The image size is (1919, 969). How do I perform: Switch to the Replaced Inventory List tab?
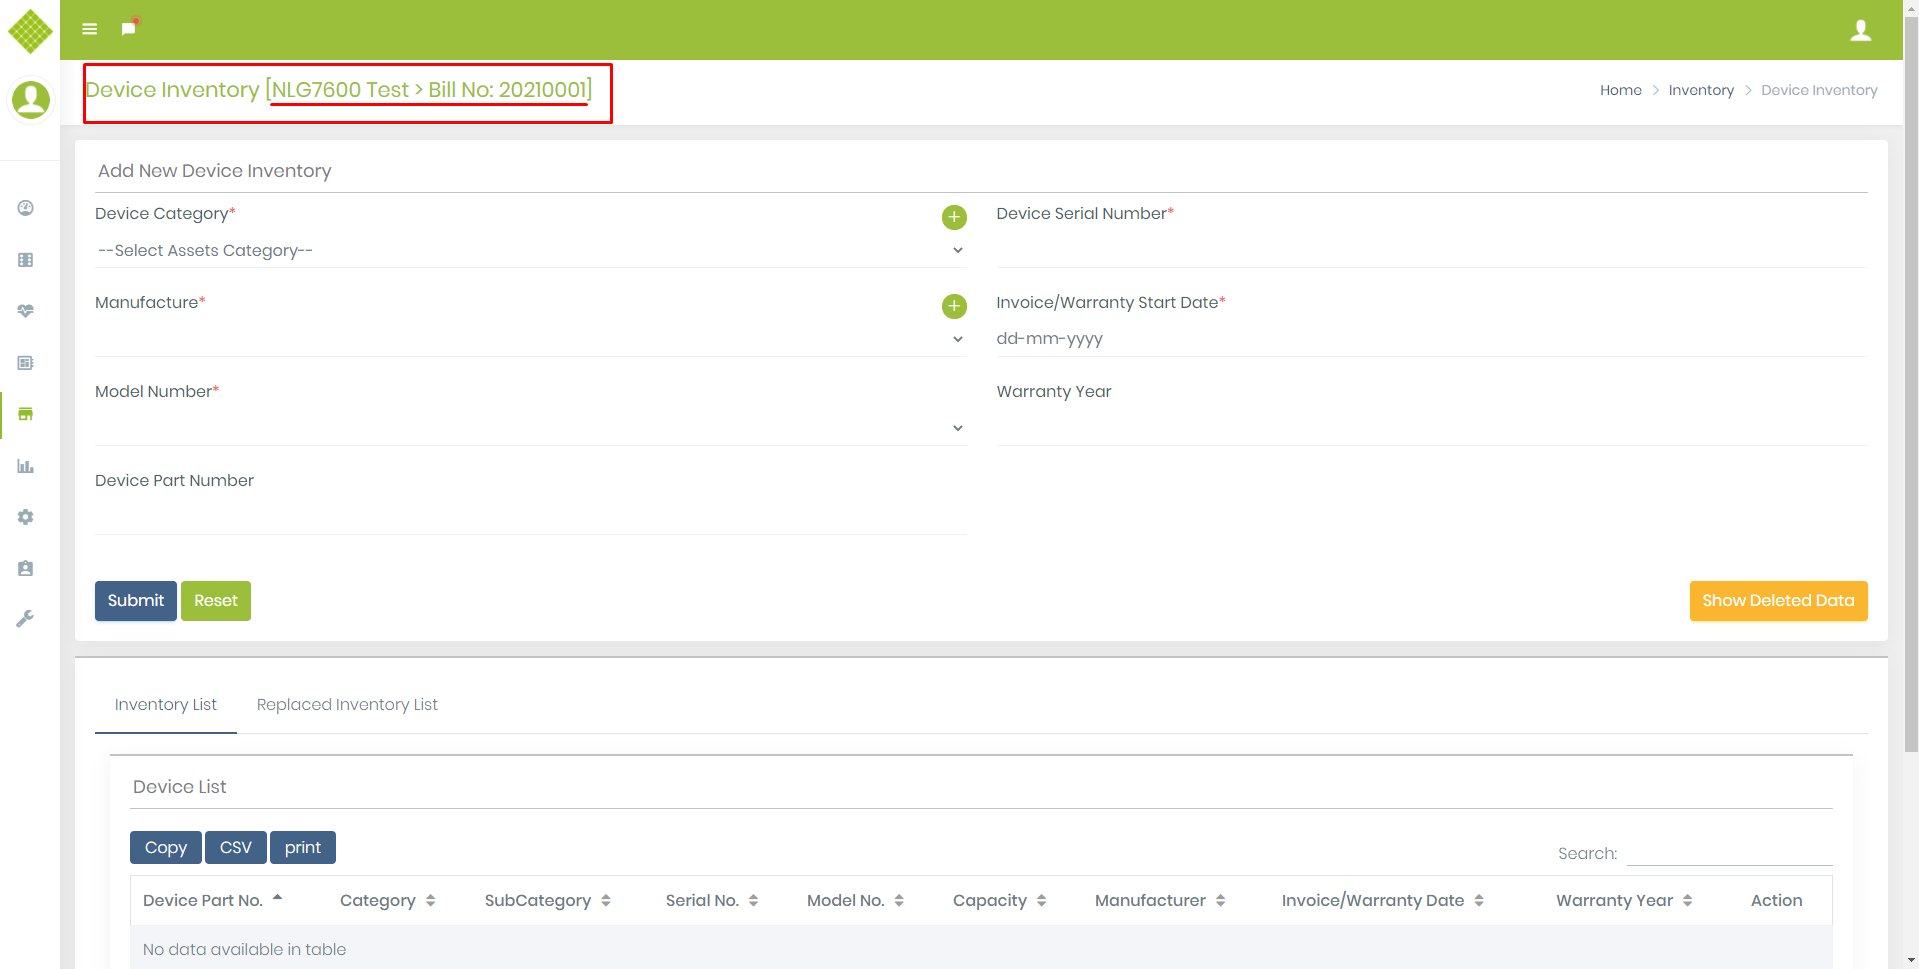click(347, 704)
